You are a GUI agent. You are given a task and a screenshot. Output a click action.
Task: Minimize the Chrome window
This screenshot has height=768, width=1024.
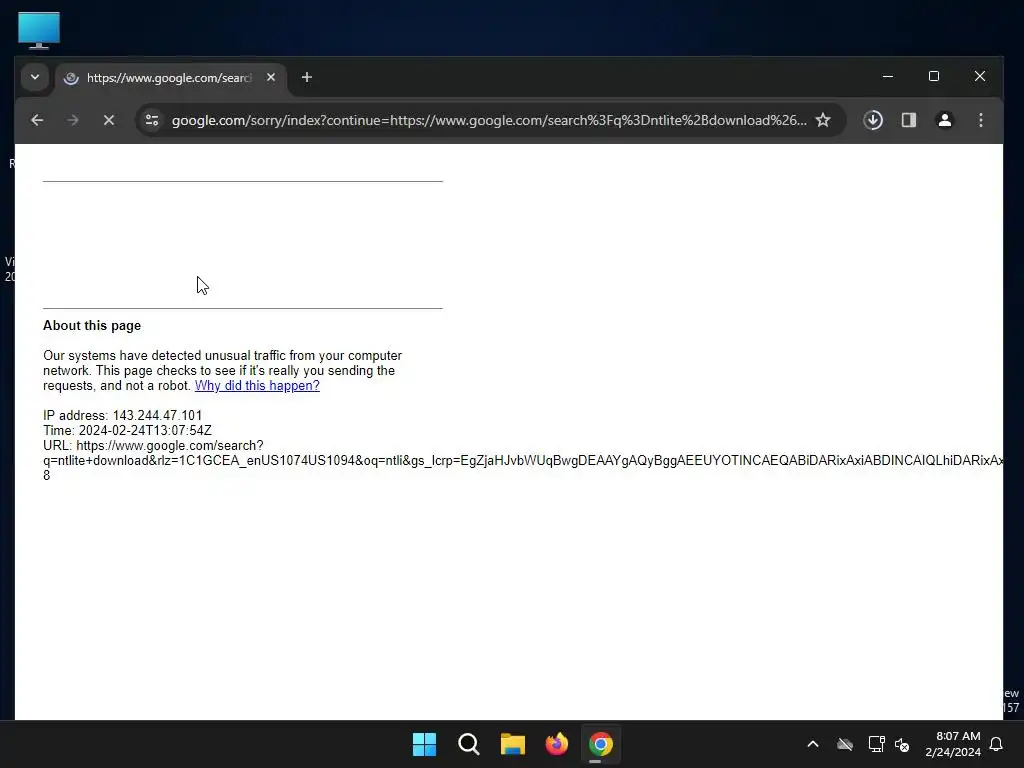888,76
